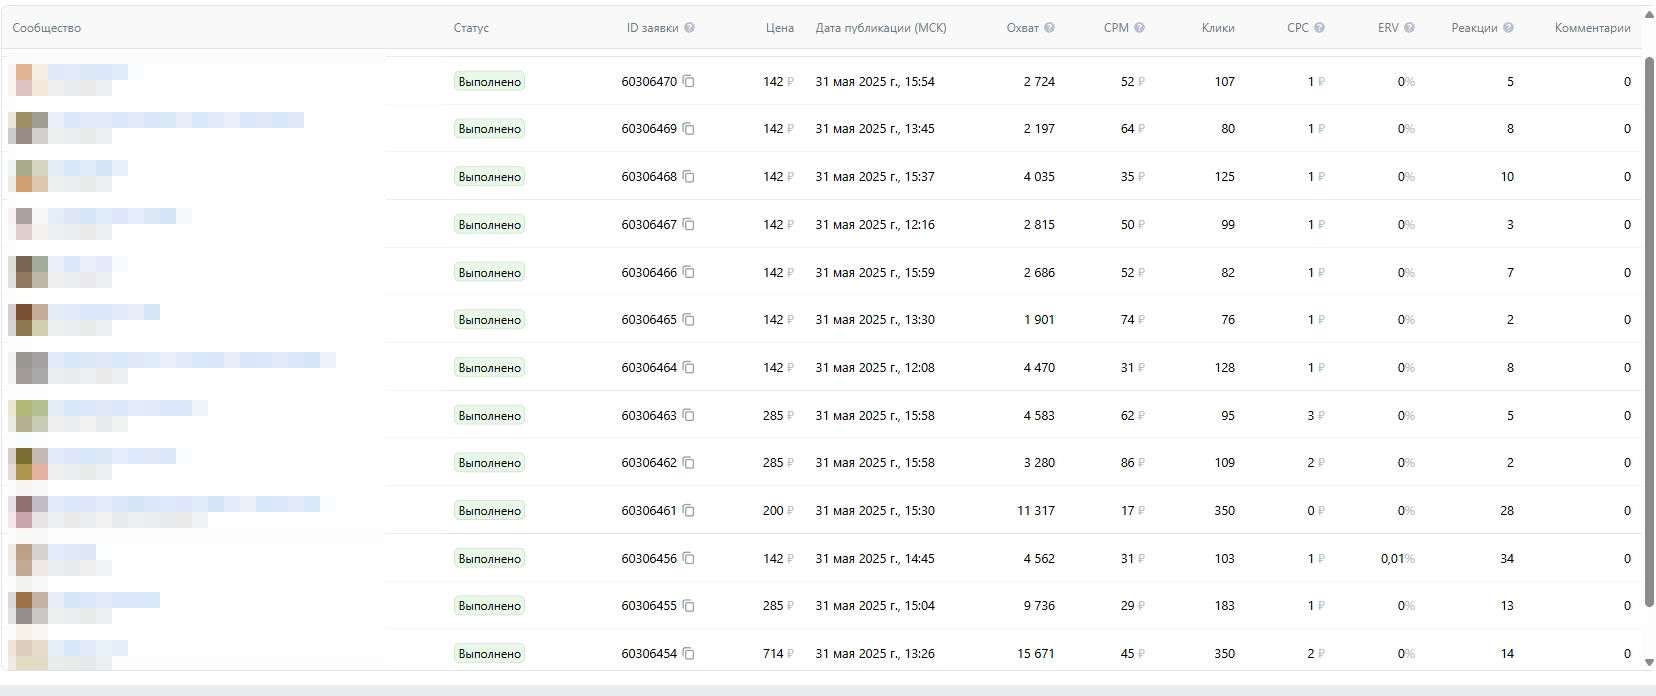Click the Дата публикации (МСК) header
The height and width of the screenshot is (696, 1656).
pos(880,28)
